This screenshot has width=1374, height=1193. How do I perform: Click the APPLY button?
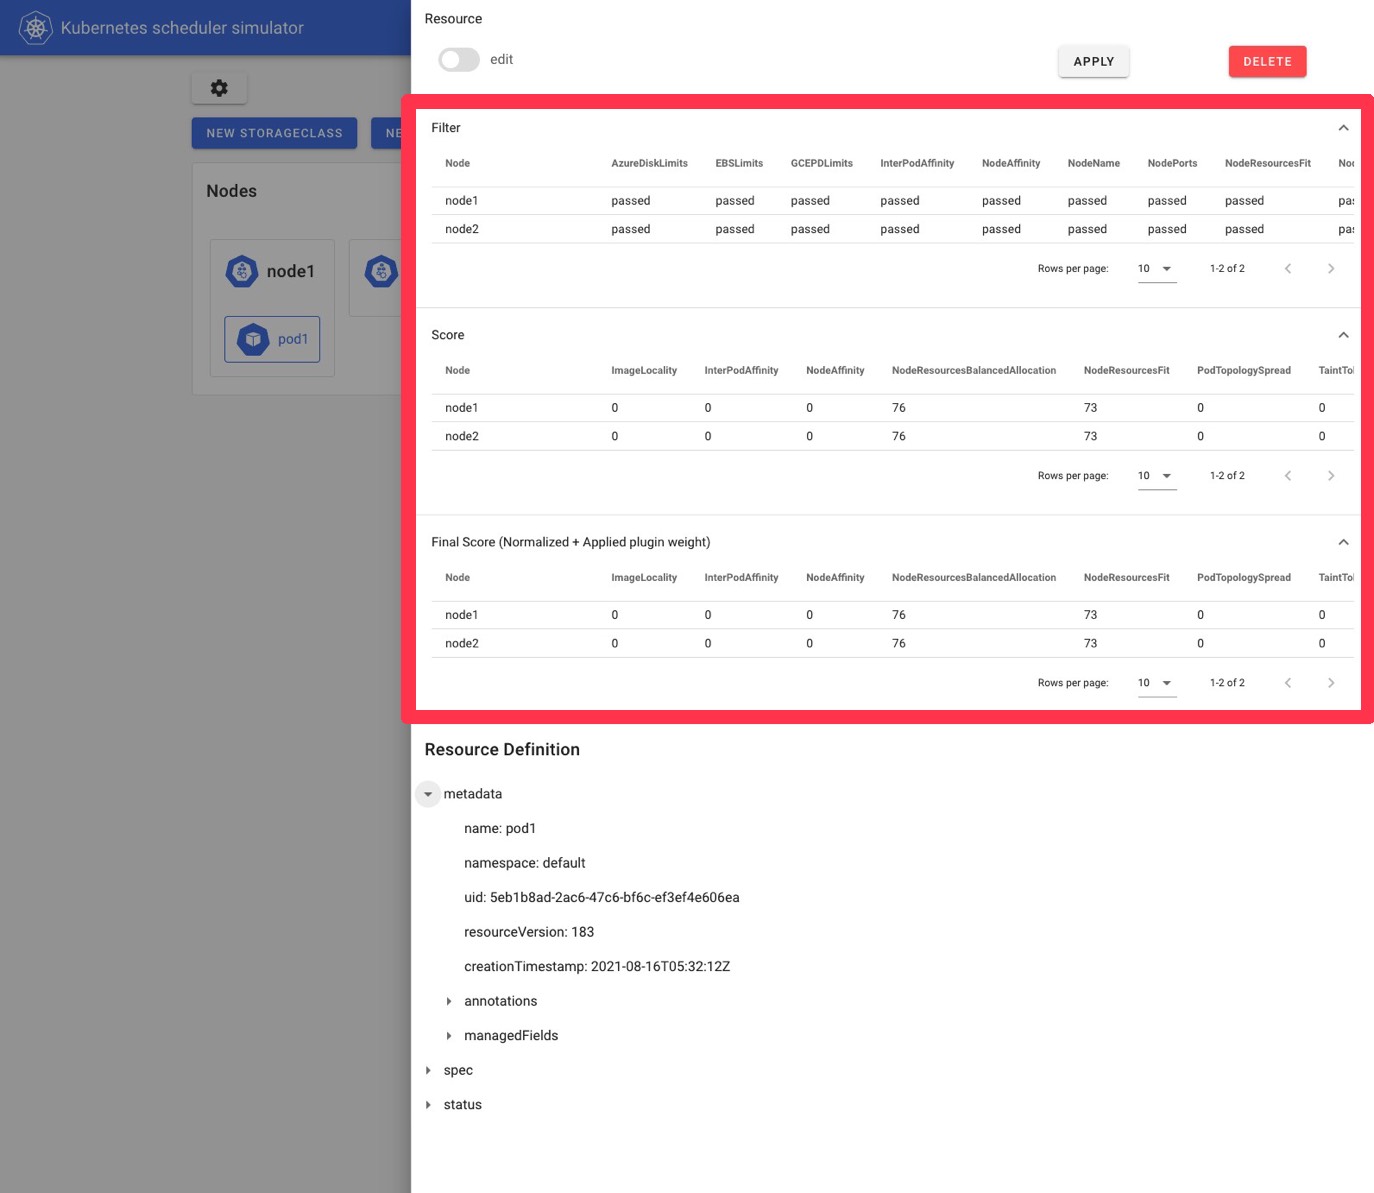(1094, 61)
